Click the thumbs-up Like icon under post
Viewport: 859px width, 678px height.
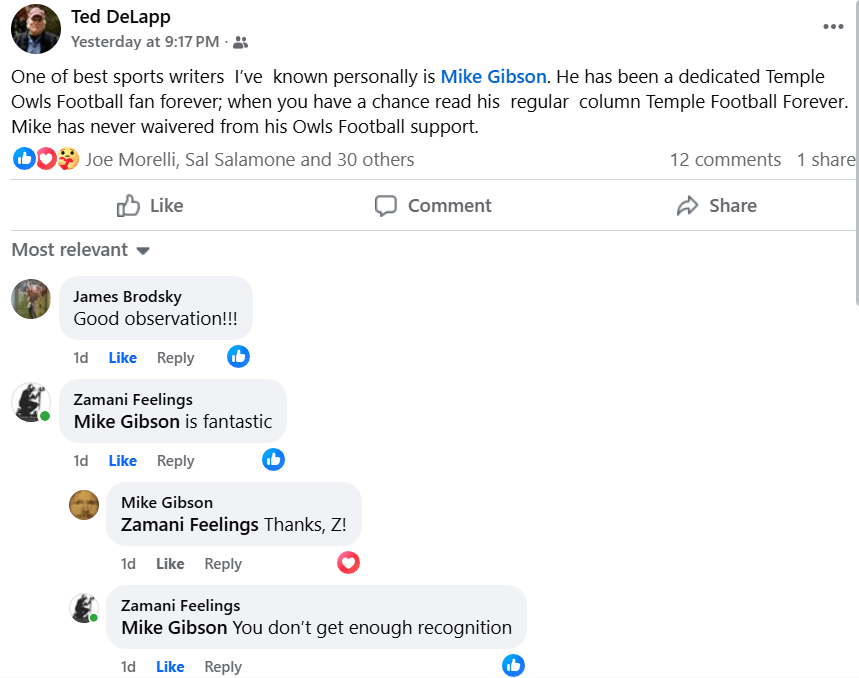pyautogui.click(x=129, y=206)
